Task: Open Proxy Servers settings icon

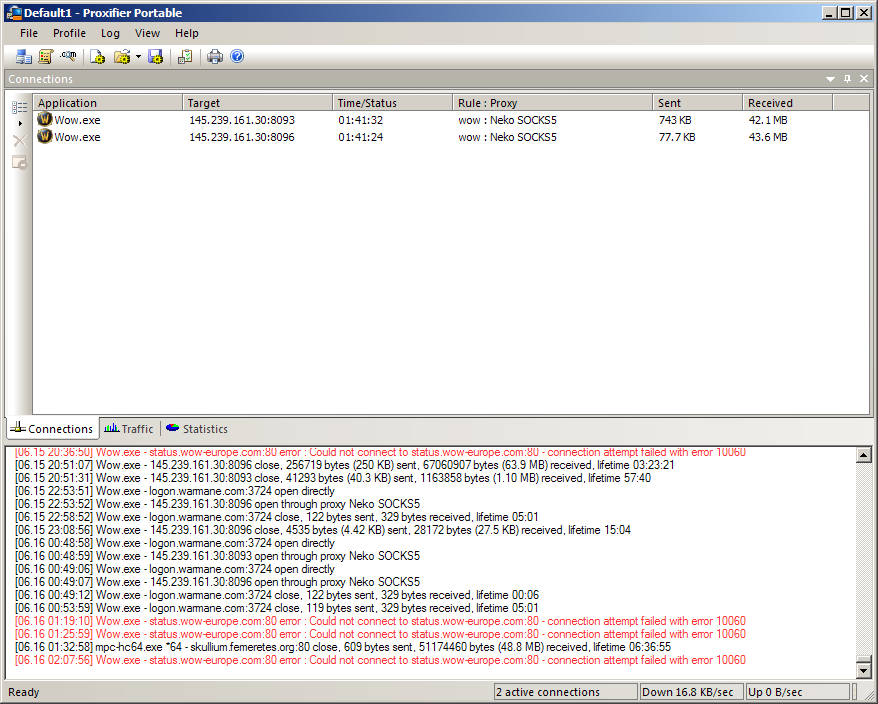Action: point(24,57)
